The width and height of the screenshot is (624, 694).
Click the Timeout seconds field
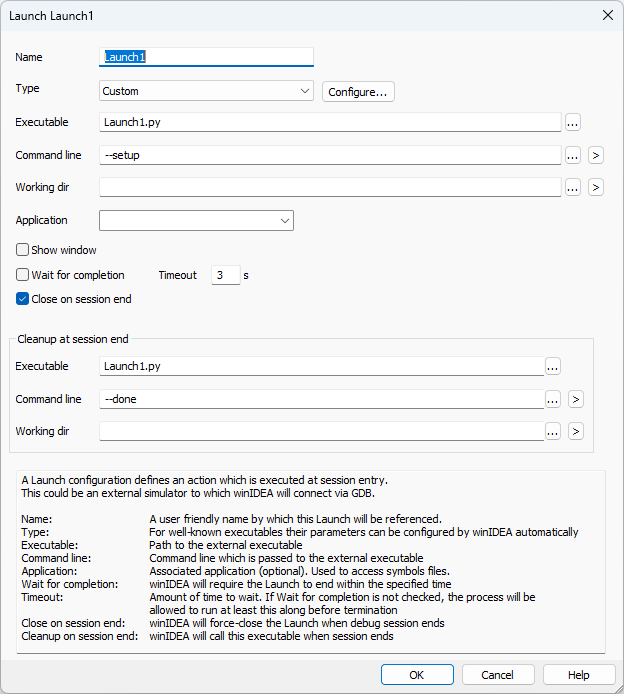pyautogui.click(x=225, y=275)
